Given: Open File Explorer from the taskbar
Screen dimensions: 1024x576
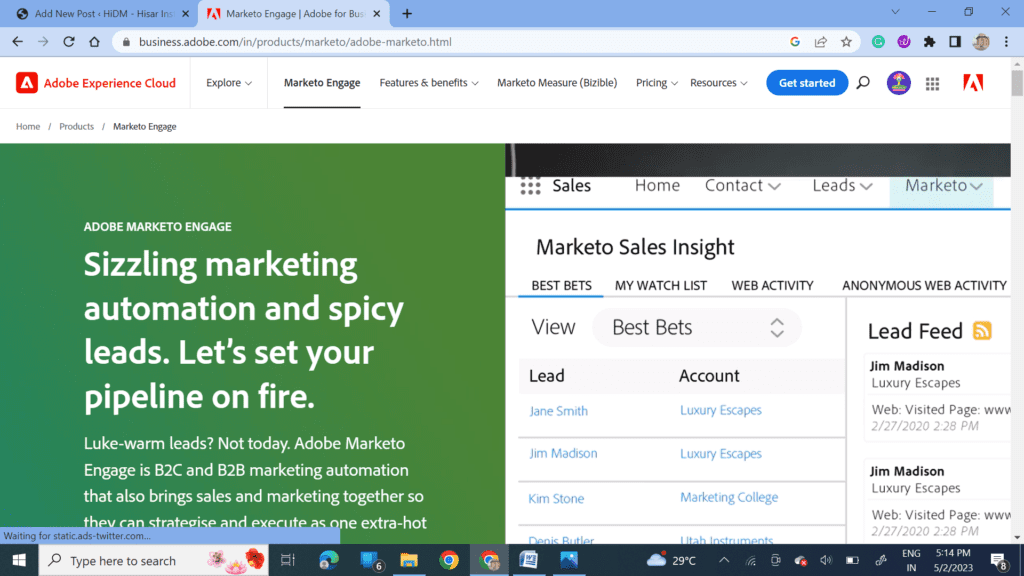Looking at the screenshot, I should pos(408,560).
